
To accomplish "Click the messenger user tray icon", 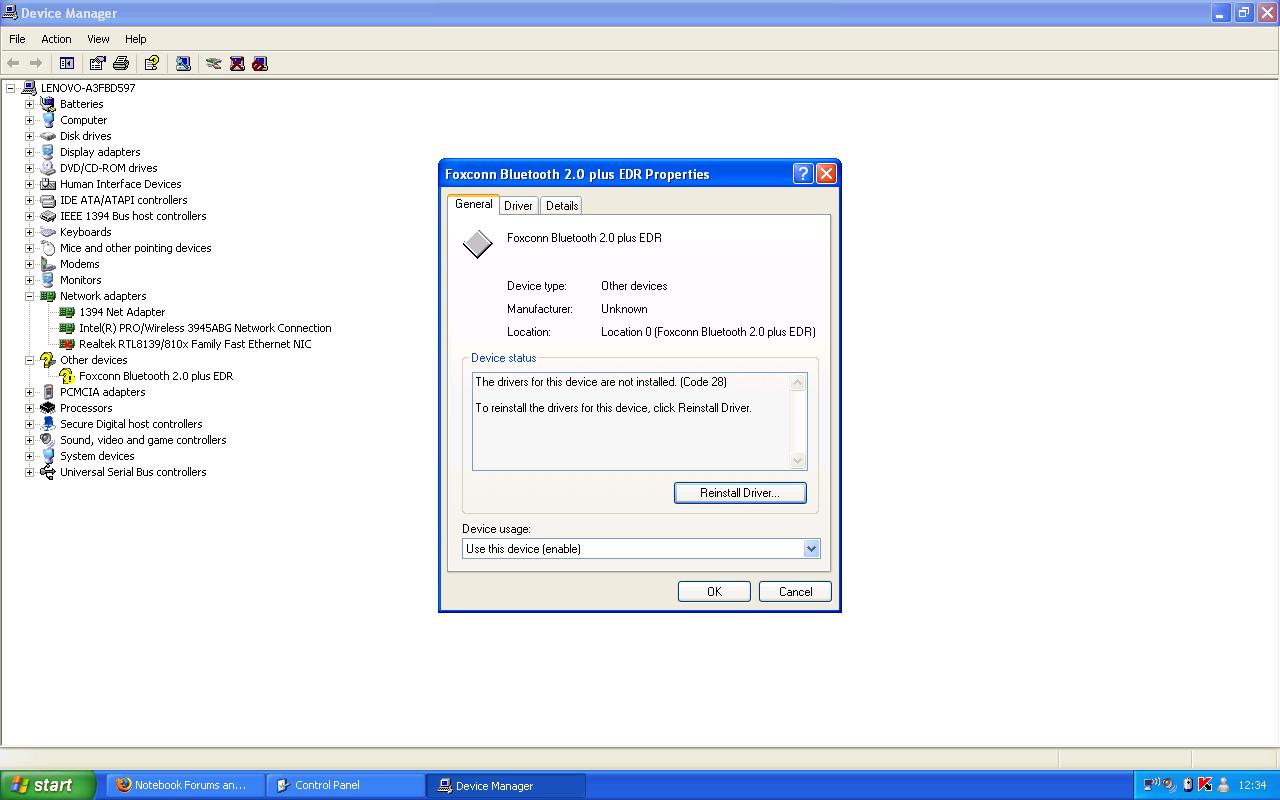I will [1223, 785].
